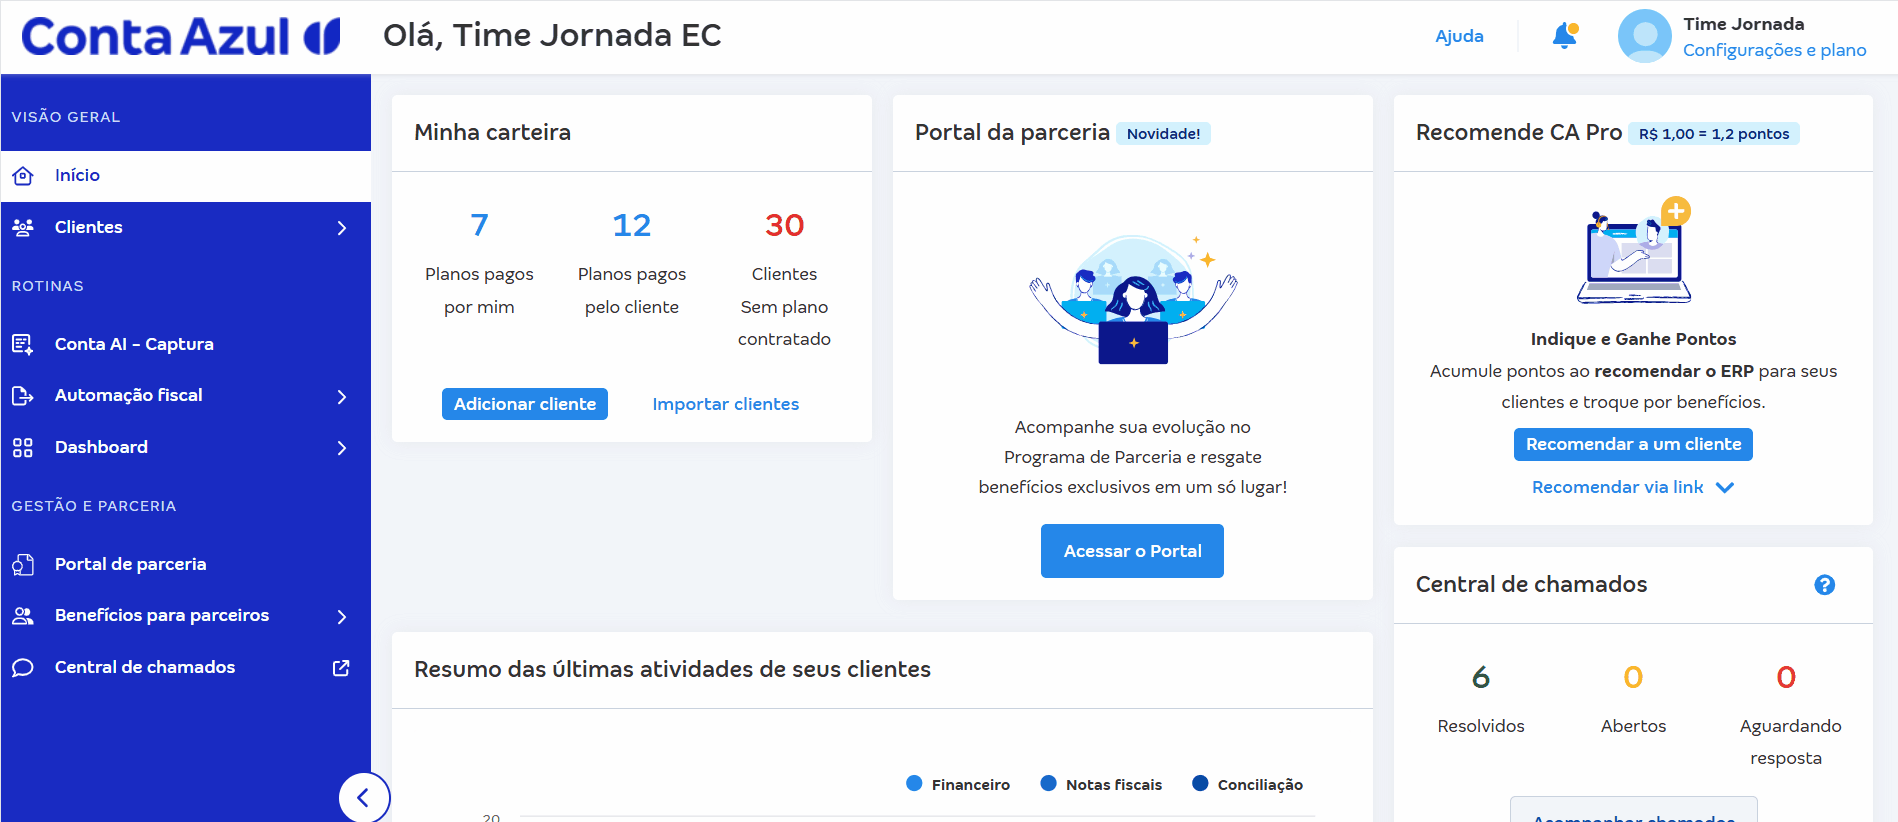The height and width of the screenshot is (822, 1898).
Task: Click the Automação fiscal icon
Action: click(23, 396)
